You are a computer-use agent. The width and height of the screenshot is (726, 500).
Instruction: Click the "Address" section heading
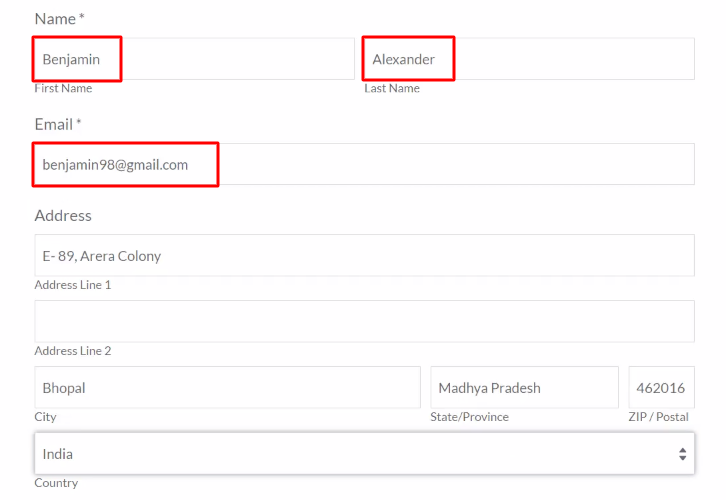coord(63,215)
